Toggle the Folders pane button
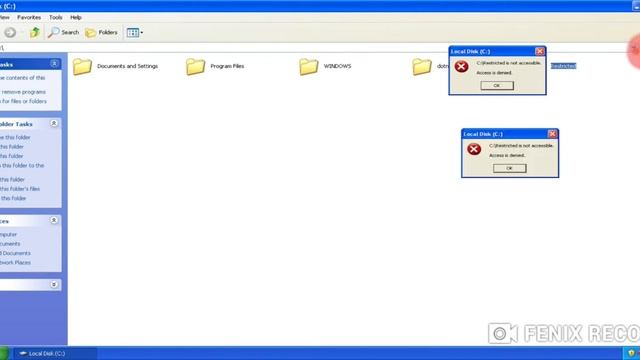 point(101,32)
